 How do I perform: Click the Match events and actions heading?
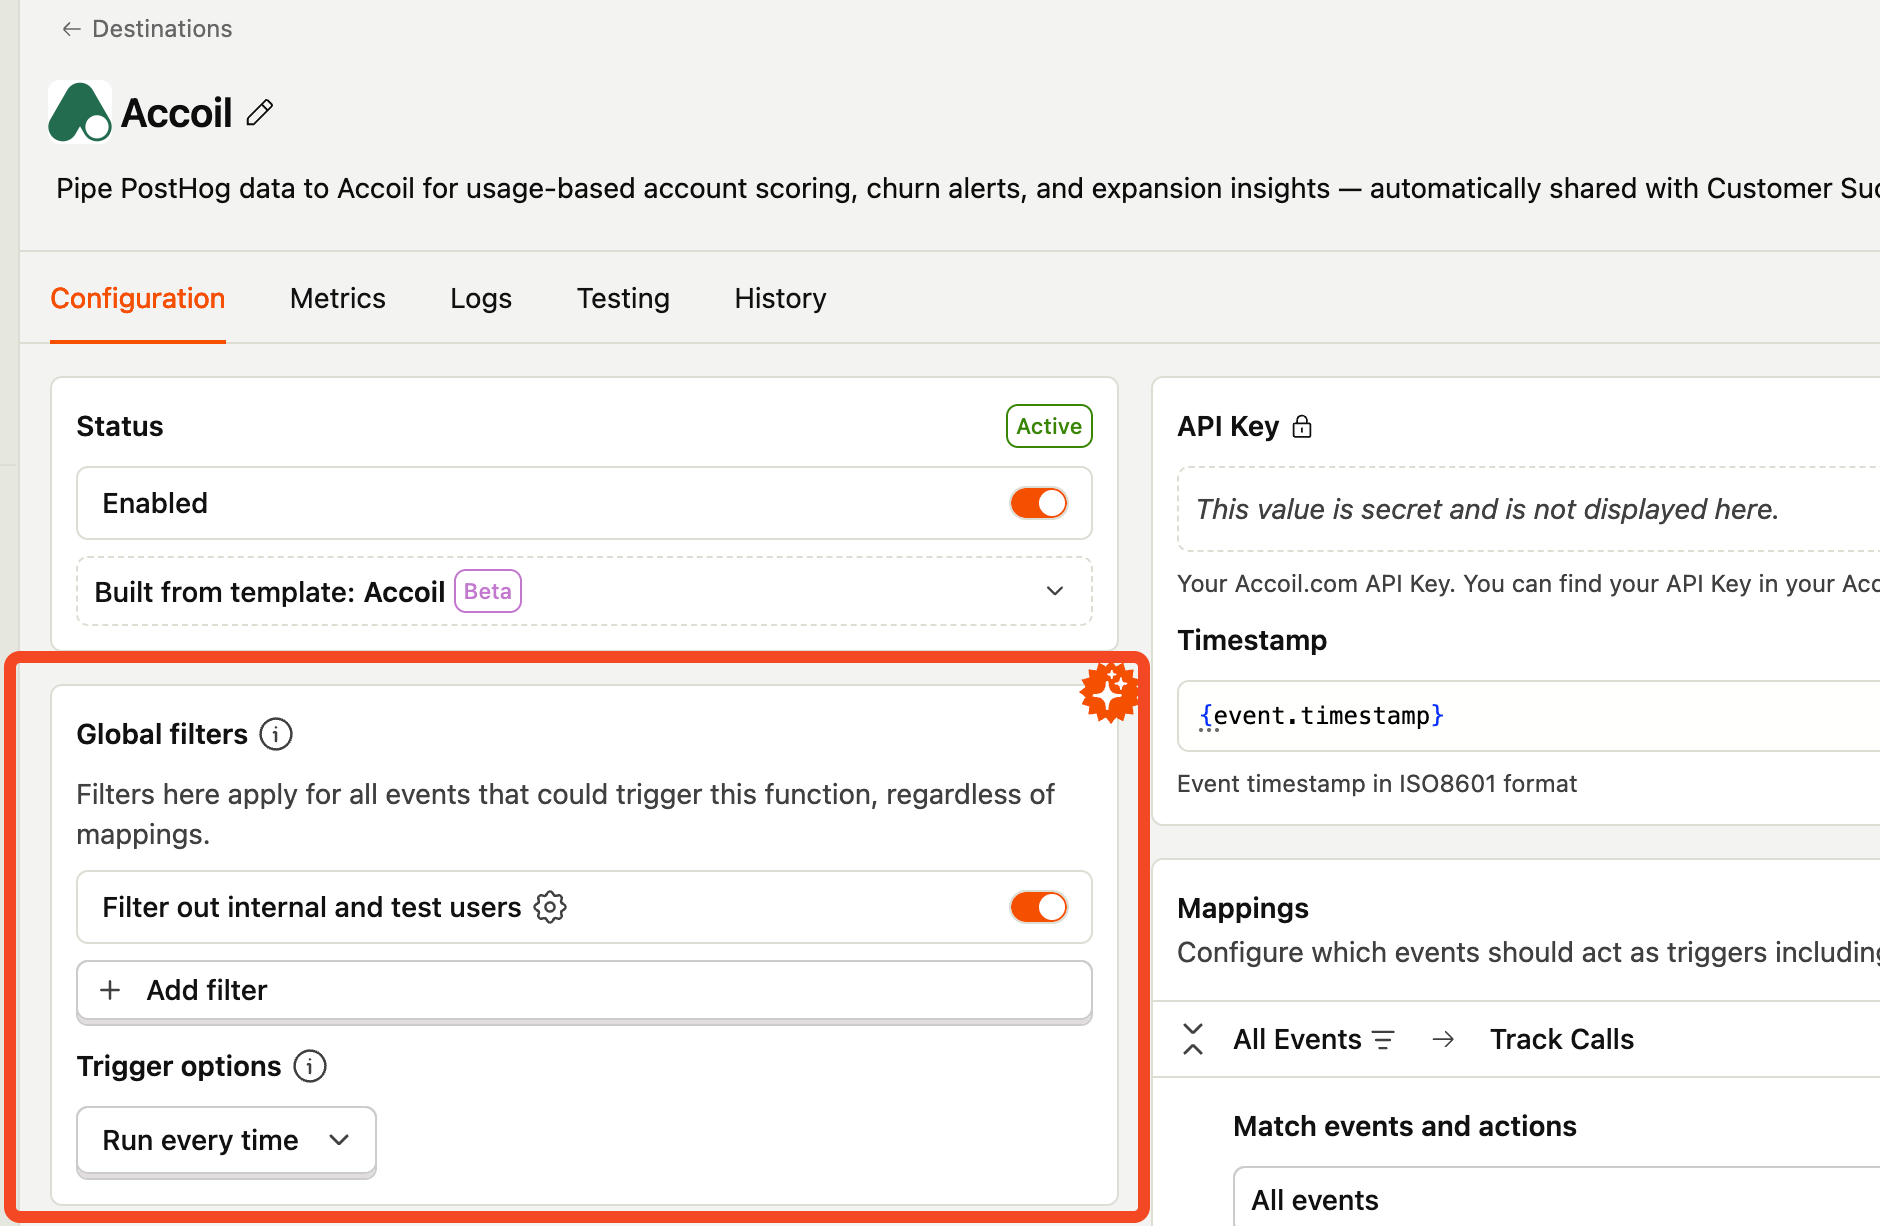[1405, 1126]
